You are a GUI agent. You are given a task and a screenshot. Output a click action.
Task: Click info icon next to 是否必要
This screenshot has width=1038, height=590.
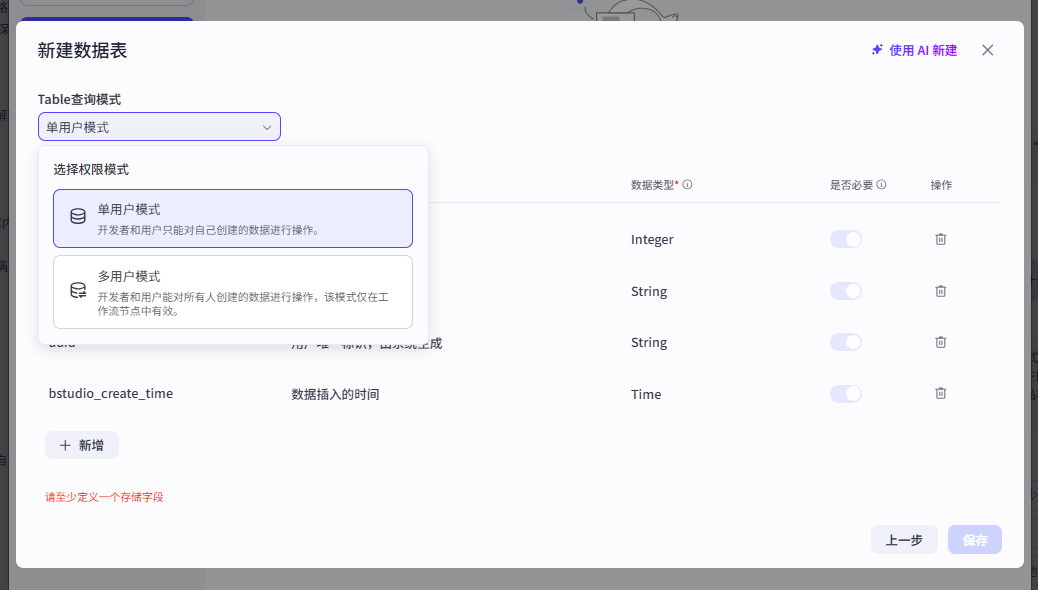(881, 185)
